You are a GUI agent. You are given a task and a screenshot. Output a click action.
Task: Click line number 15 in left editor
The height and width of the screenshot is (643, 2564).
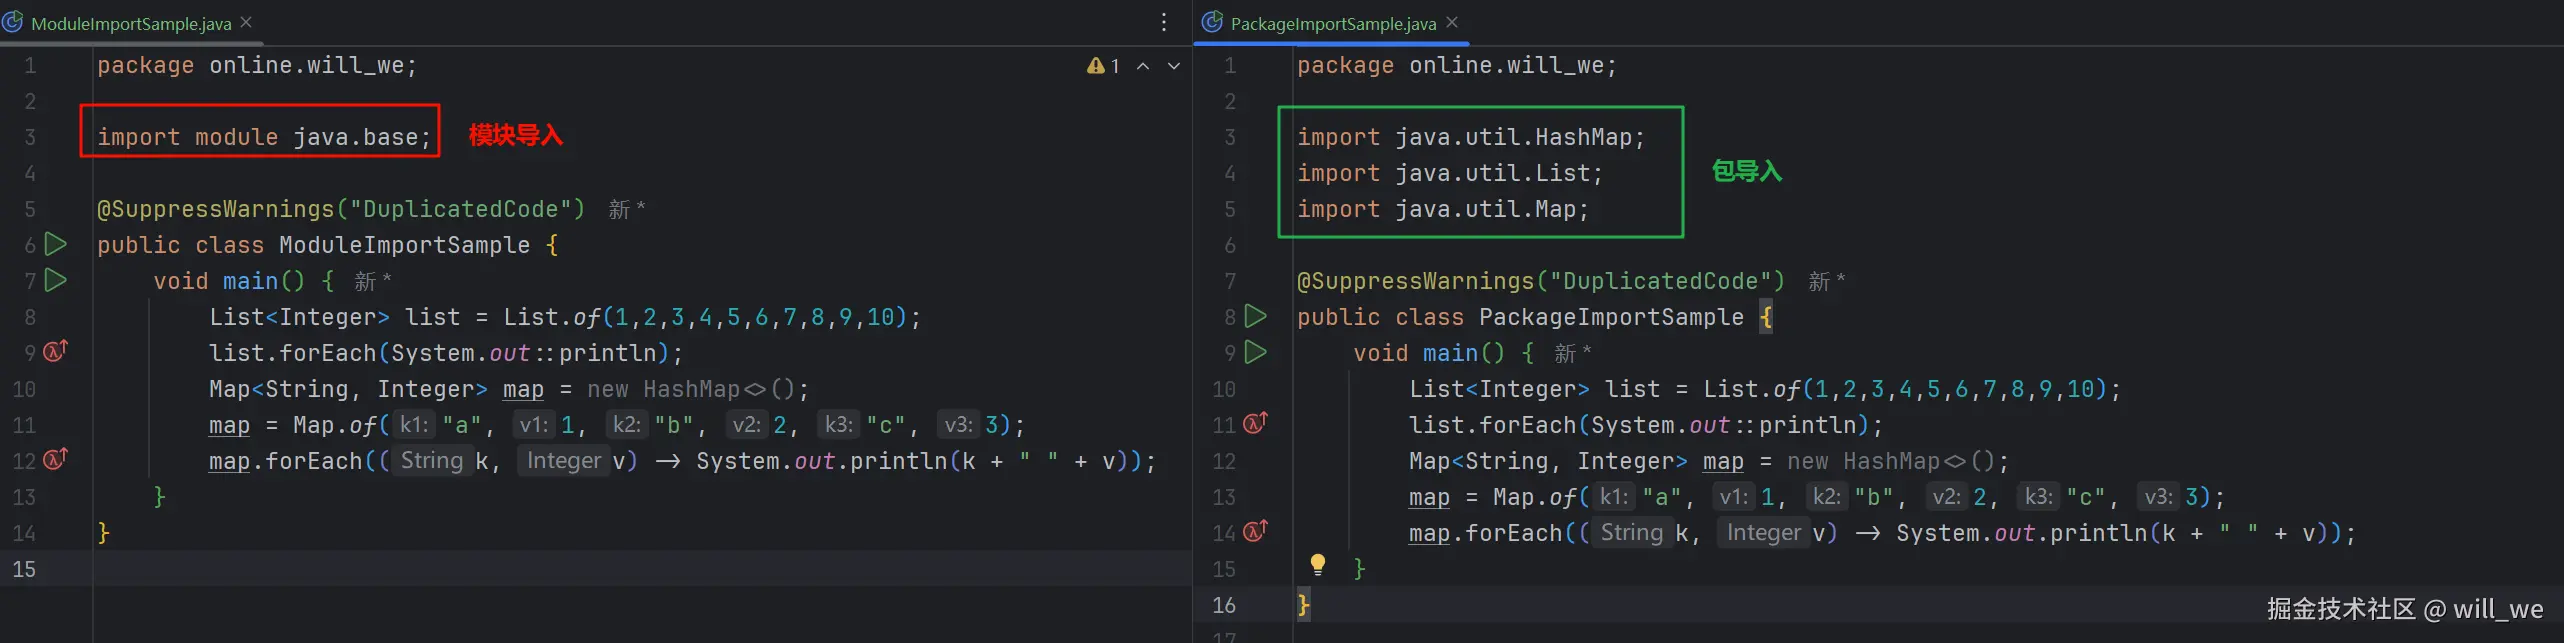[24, 569]
